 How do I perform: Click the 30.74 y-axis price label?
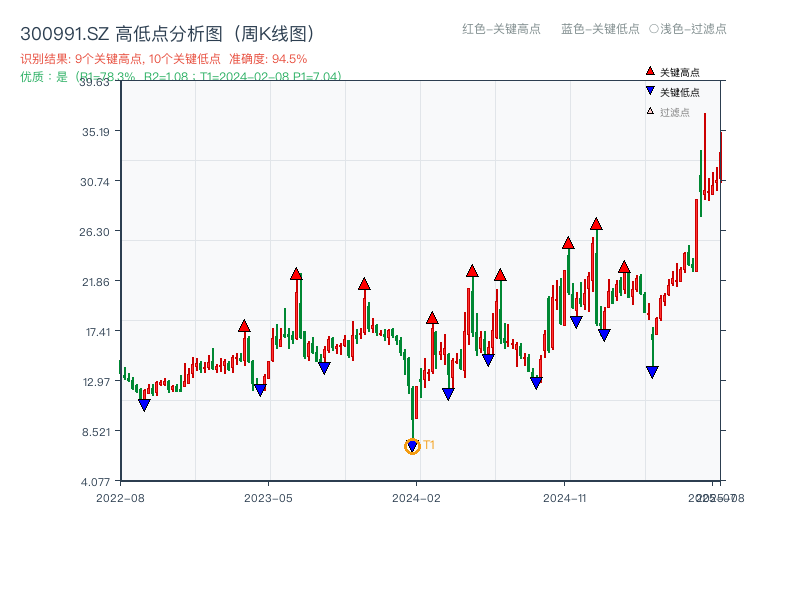[95, 182]
